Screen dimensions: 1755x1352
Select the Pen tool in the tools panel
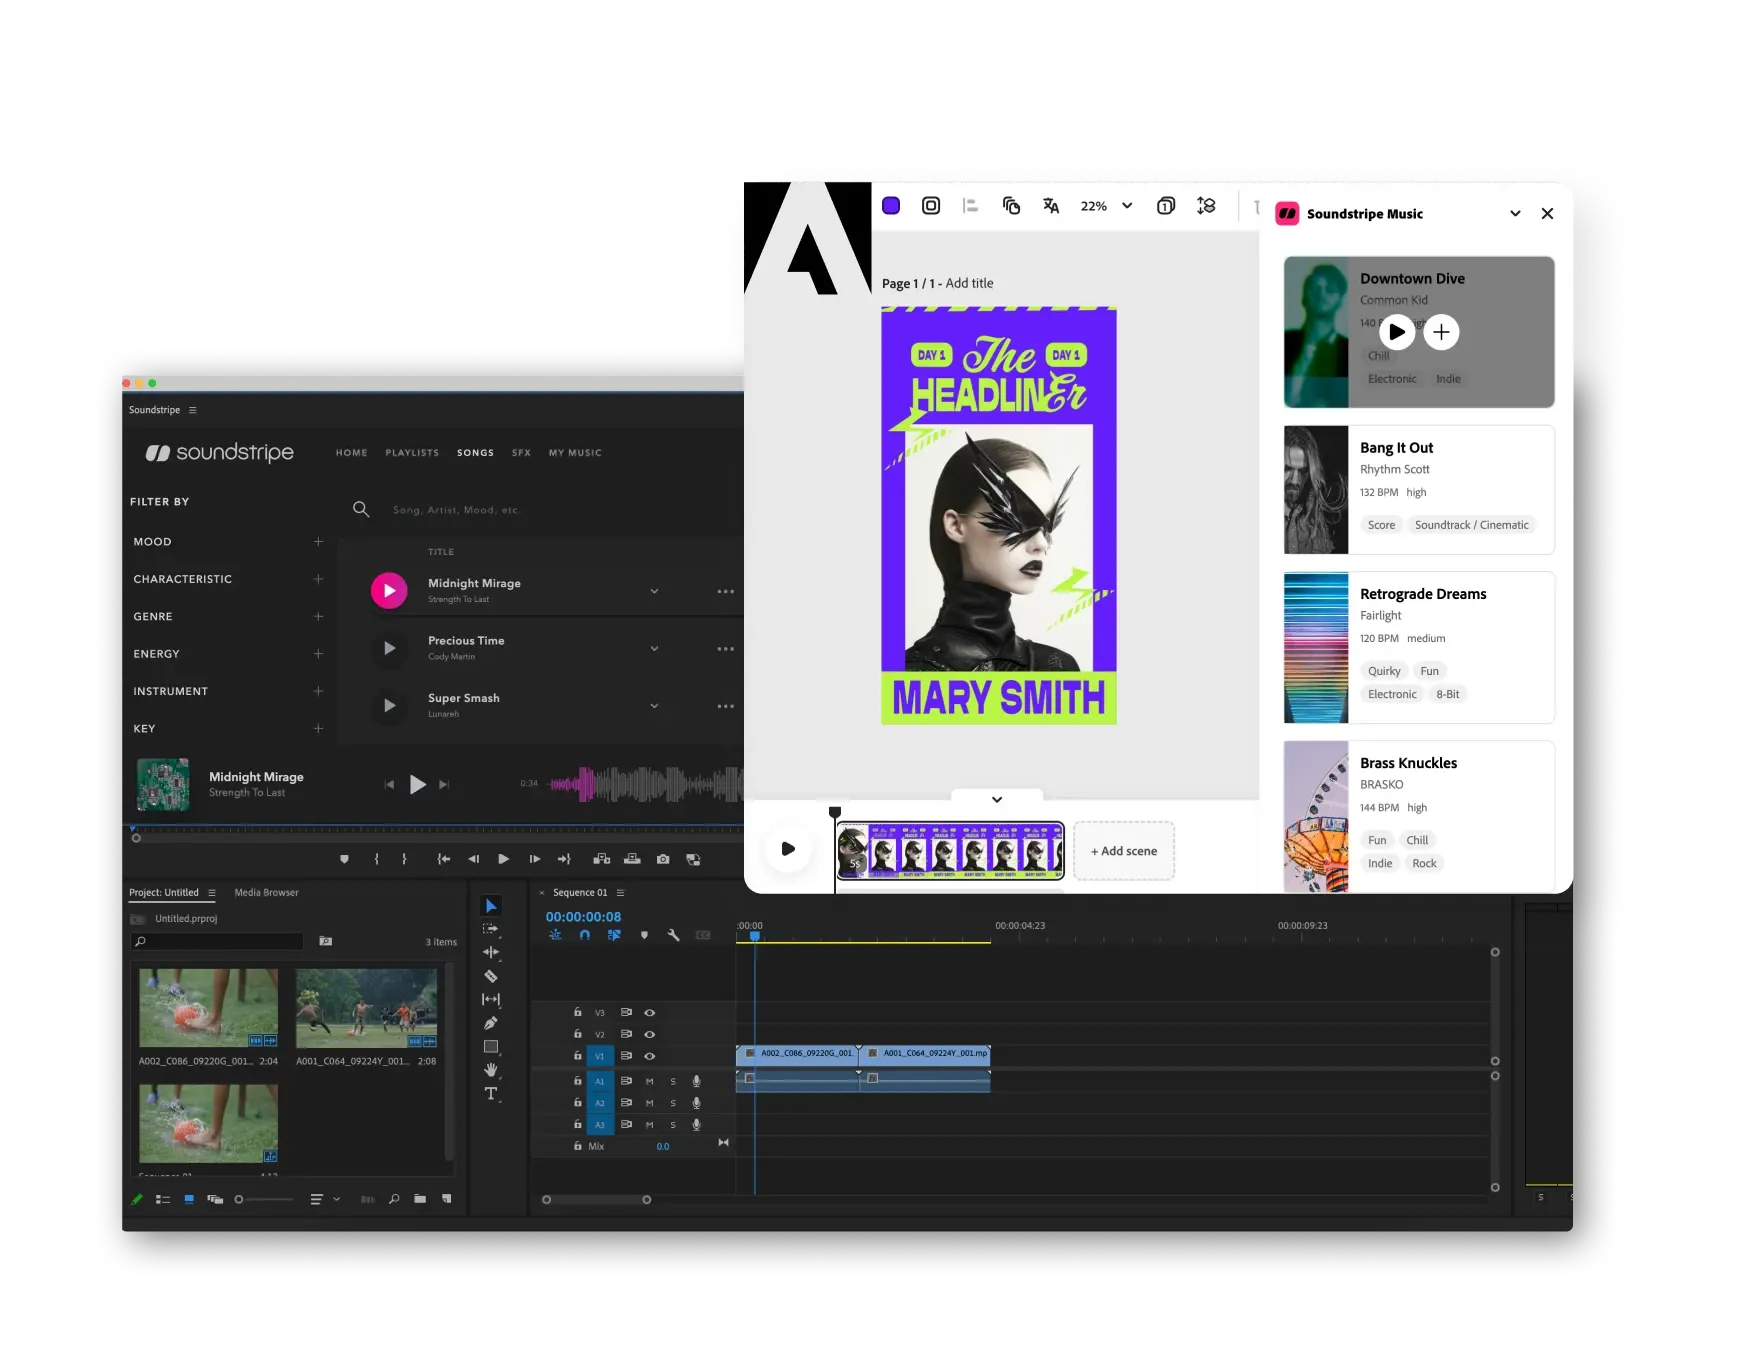coord(491,1023)
